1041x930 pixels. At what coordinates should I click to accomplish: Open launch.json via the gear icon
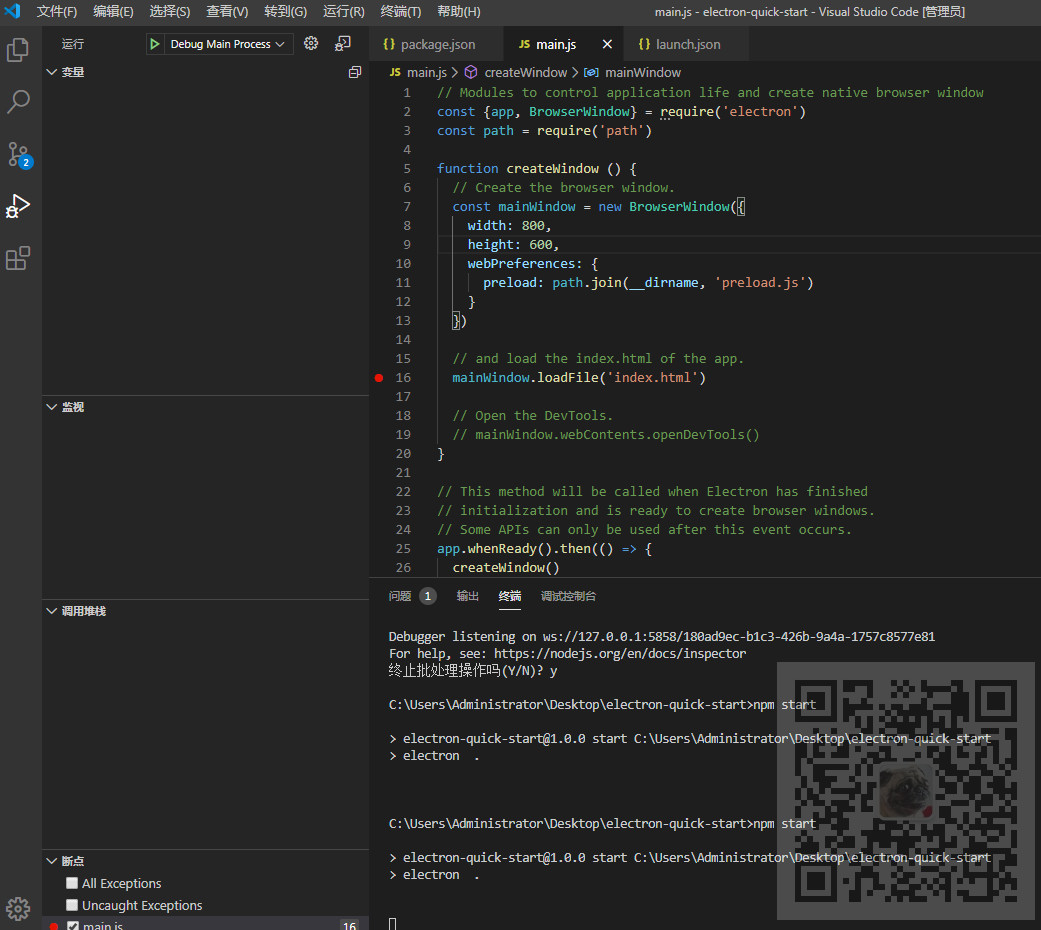pos(311,44)
